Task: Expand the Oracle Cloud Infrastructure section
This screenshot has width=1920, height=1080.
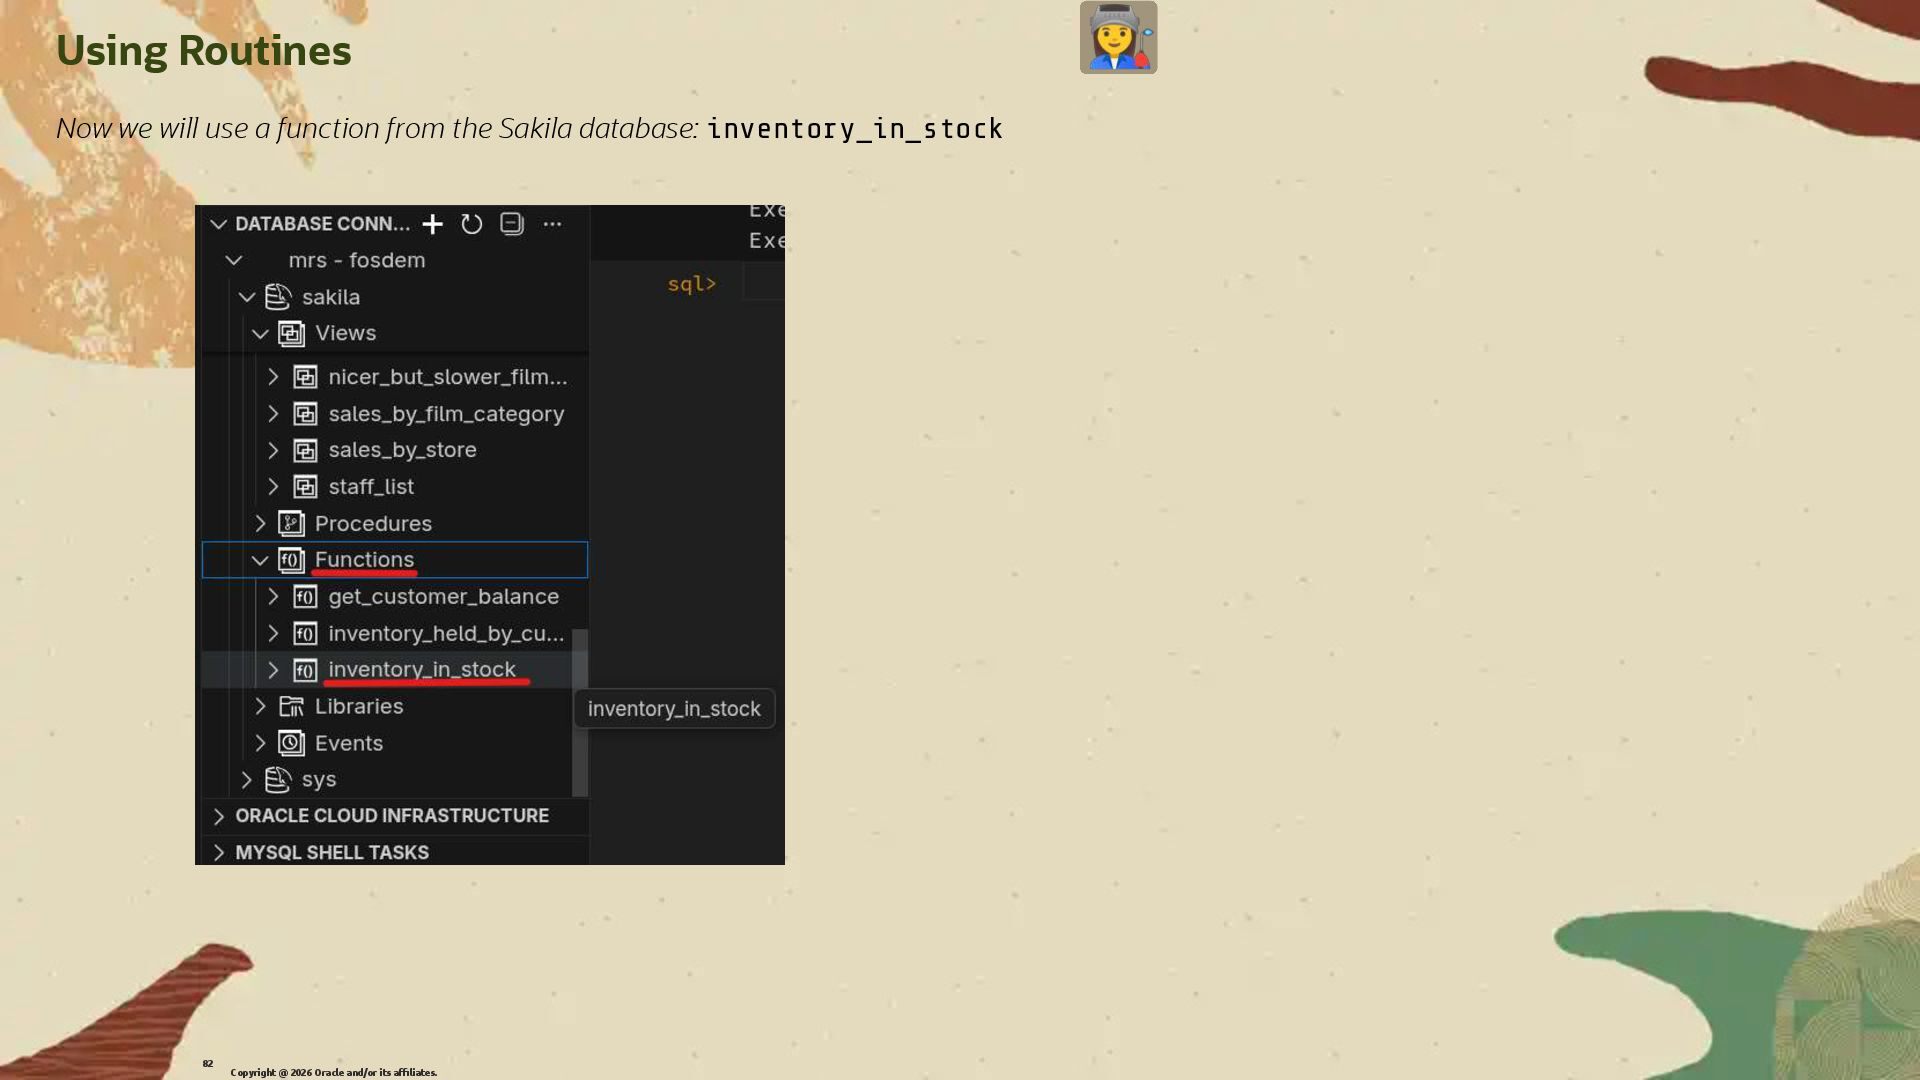Action: (x=219, y=817)
